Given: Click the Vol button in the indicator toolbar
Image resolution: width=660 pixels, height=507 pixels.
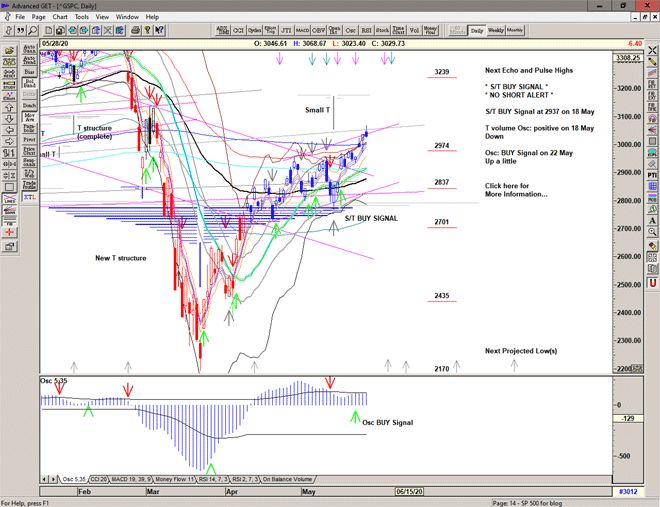Looking at the screenshot, I should [x=414, y=30].
